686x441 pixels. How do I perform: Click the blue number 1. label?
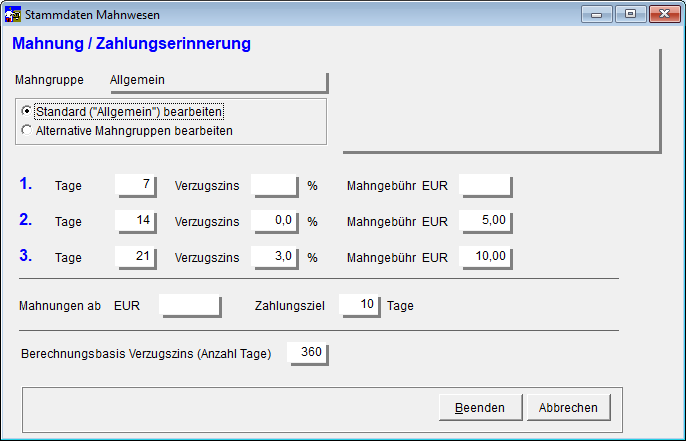26,184
